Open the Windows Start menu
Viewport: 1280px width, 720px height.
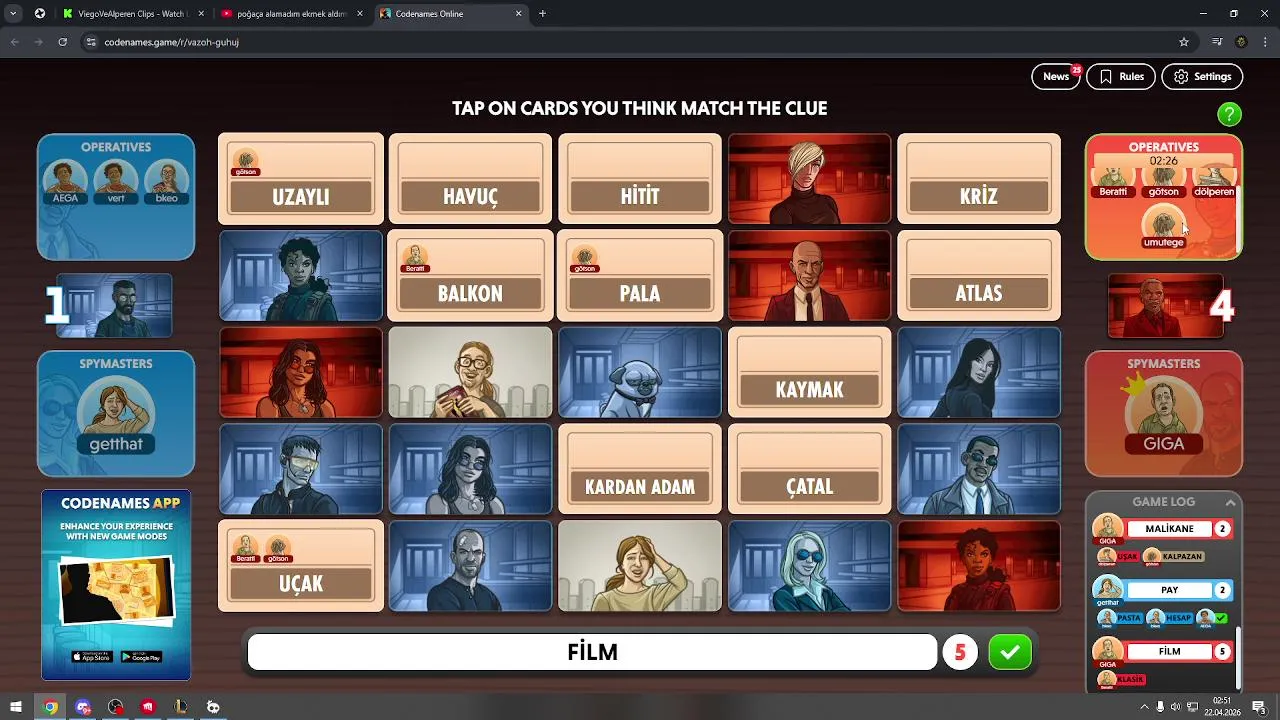coord(16,707)
